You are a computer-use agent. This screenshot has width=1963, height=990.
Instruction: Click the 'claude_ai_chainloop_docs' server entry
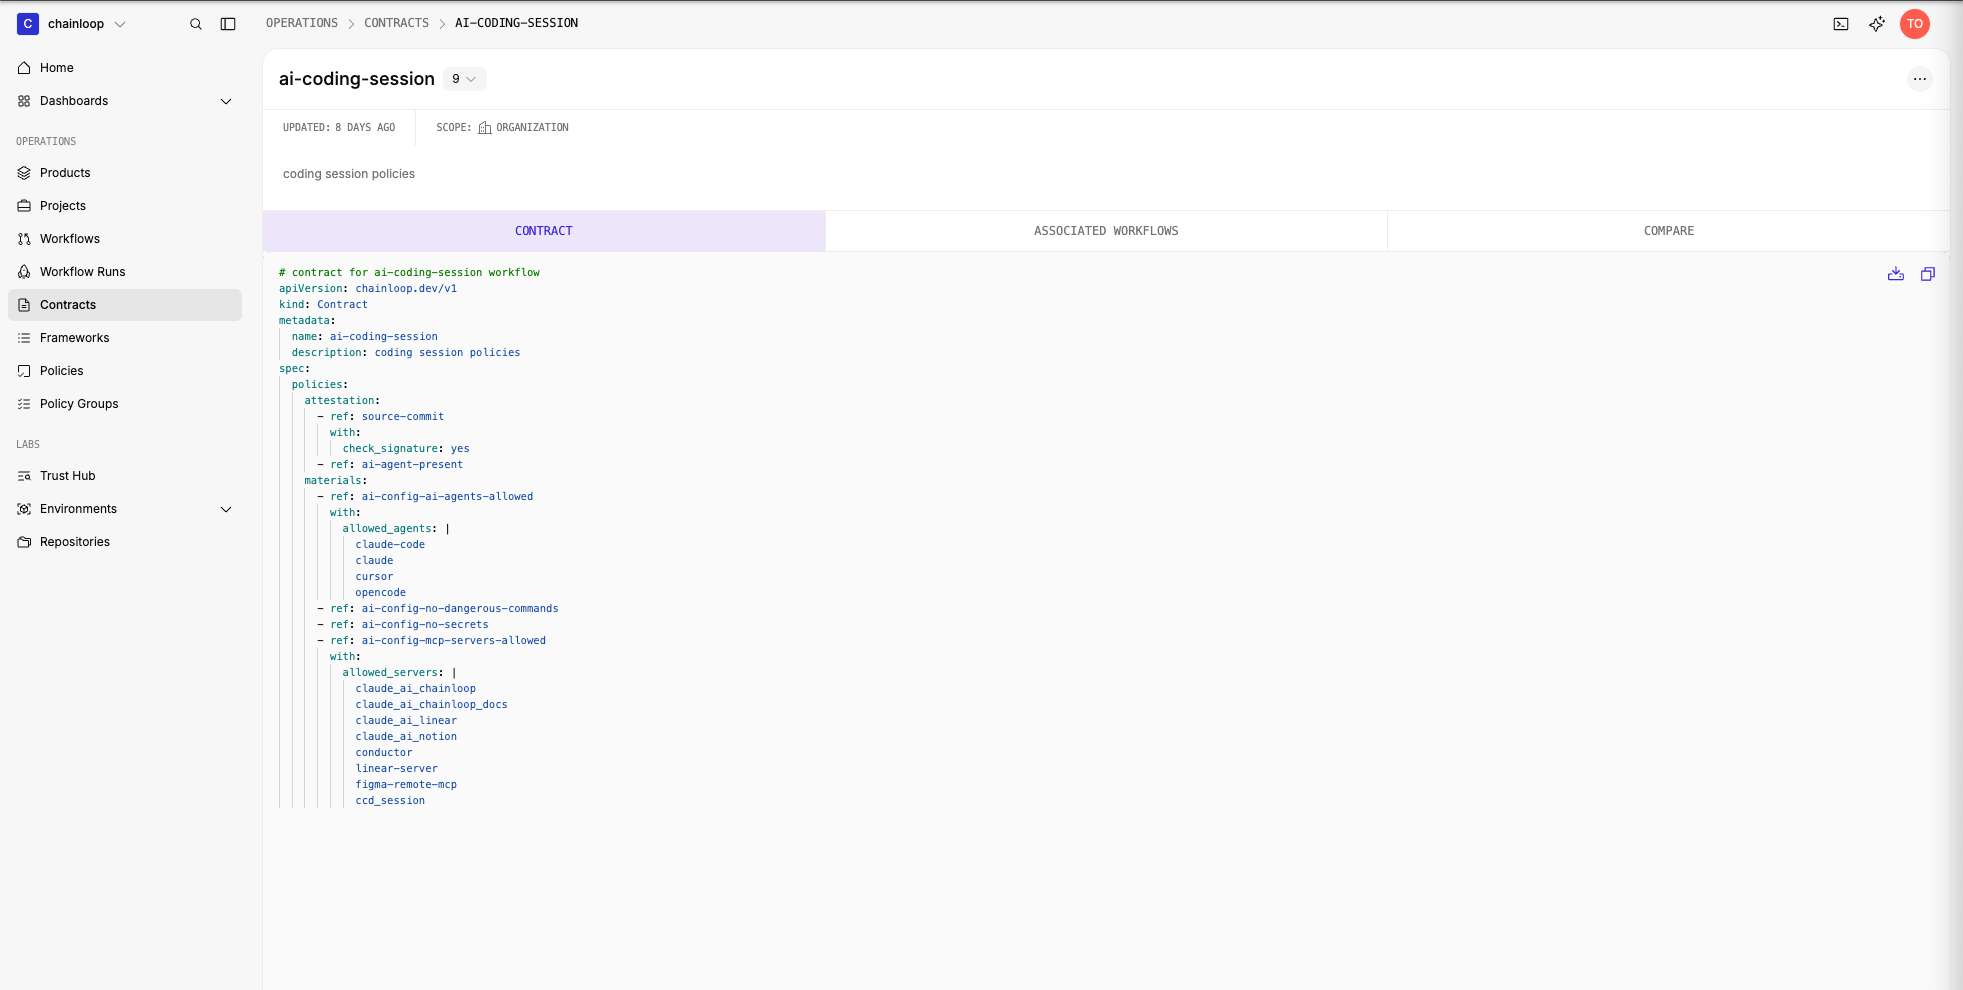pos(432,705)
